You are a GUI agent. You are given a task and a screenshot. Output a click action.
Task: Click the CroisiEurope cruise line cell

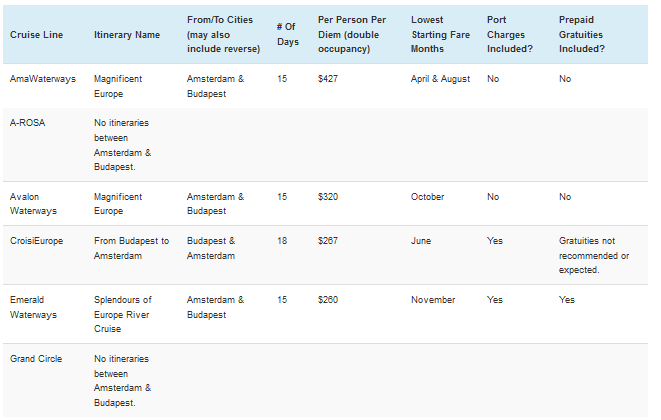[36, 241]
